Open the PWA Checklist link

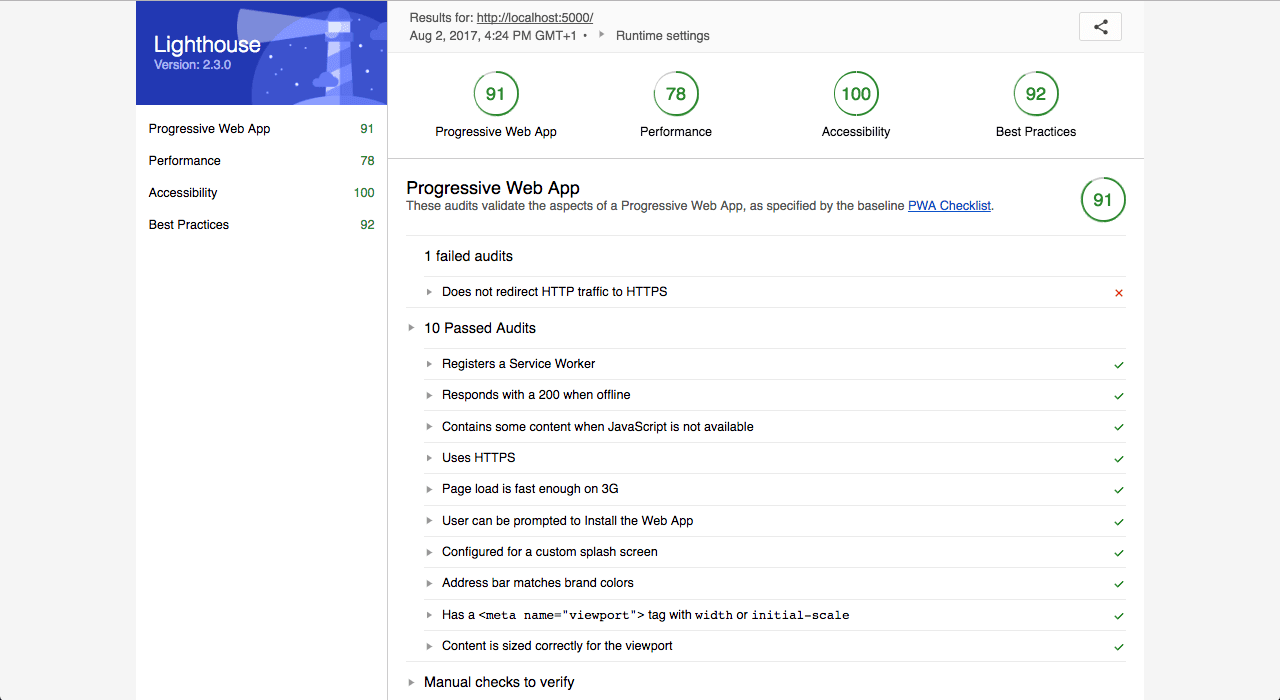[948, 206]
